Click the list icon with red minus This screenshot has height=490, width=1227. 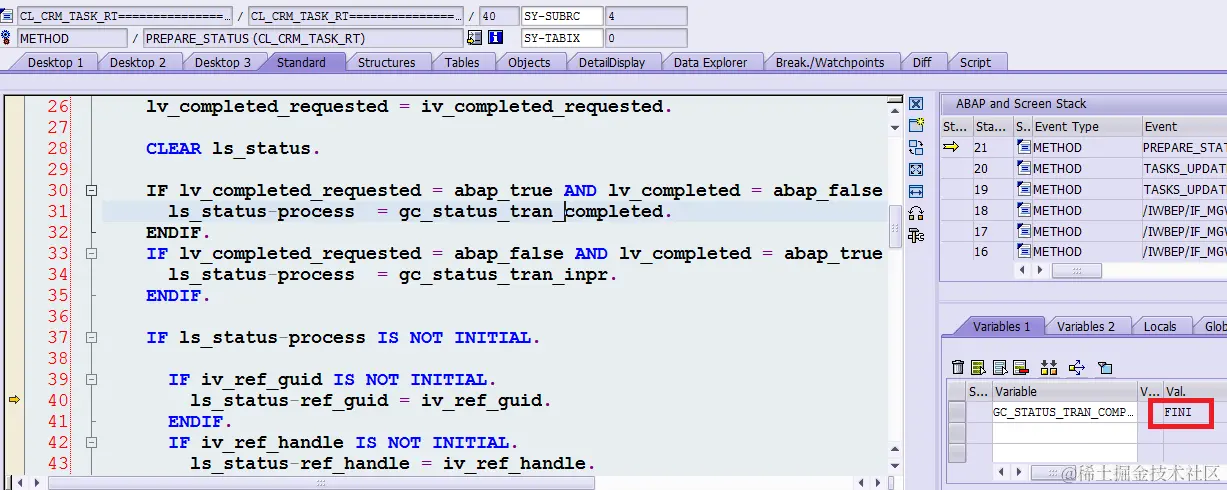1021,368
